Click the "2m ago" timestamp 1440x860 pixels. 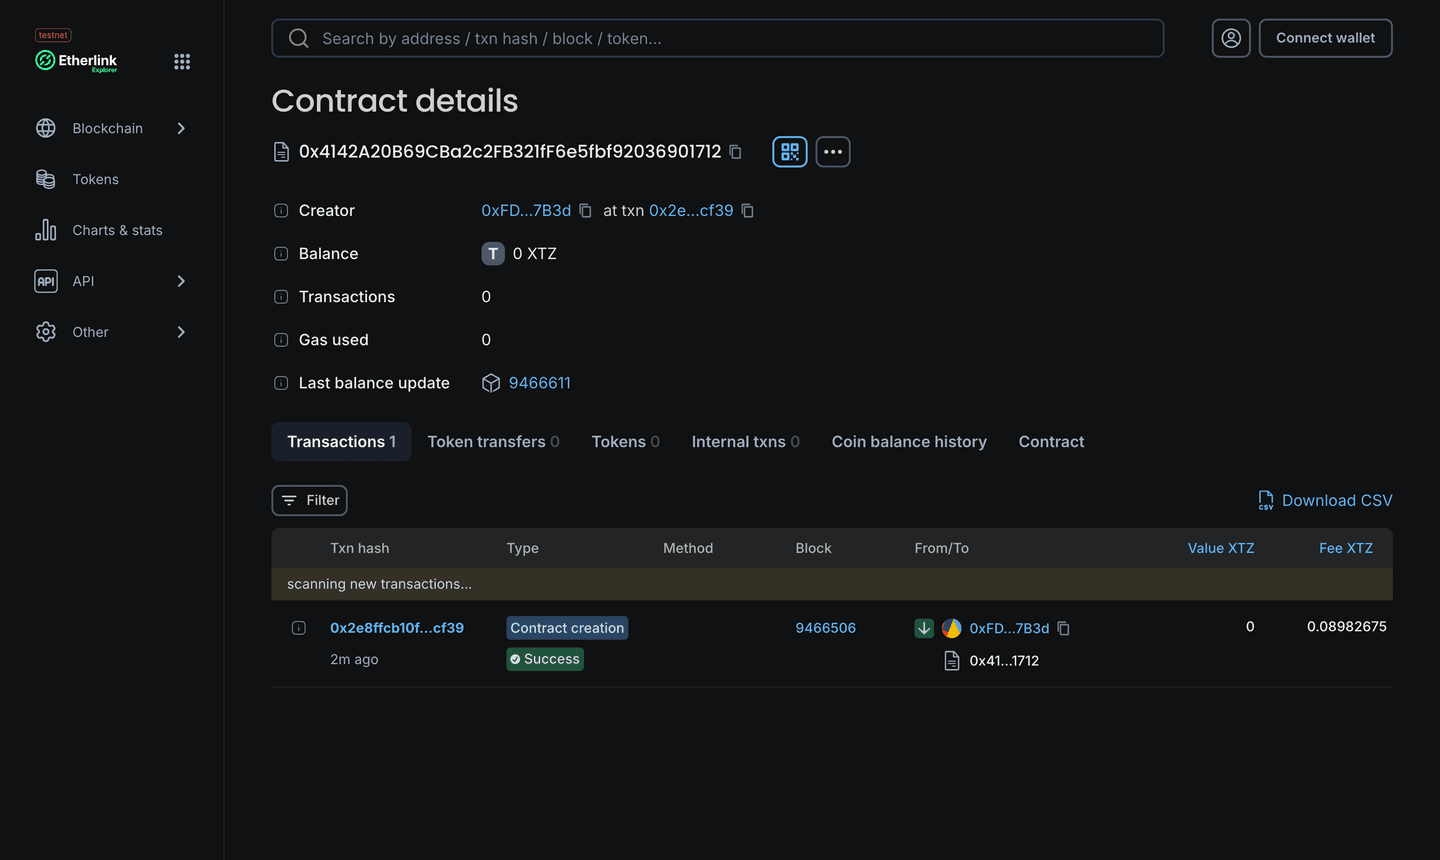(x=354, y=659)
